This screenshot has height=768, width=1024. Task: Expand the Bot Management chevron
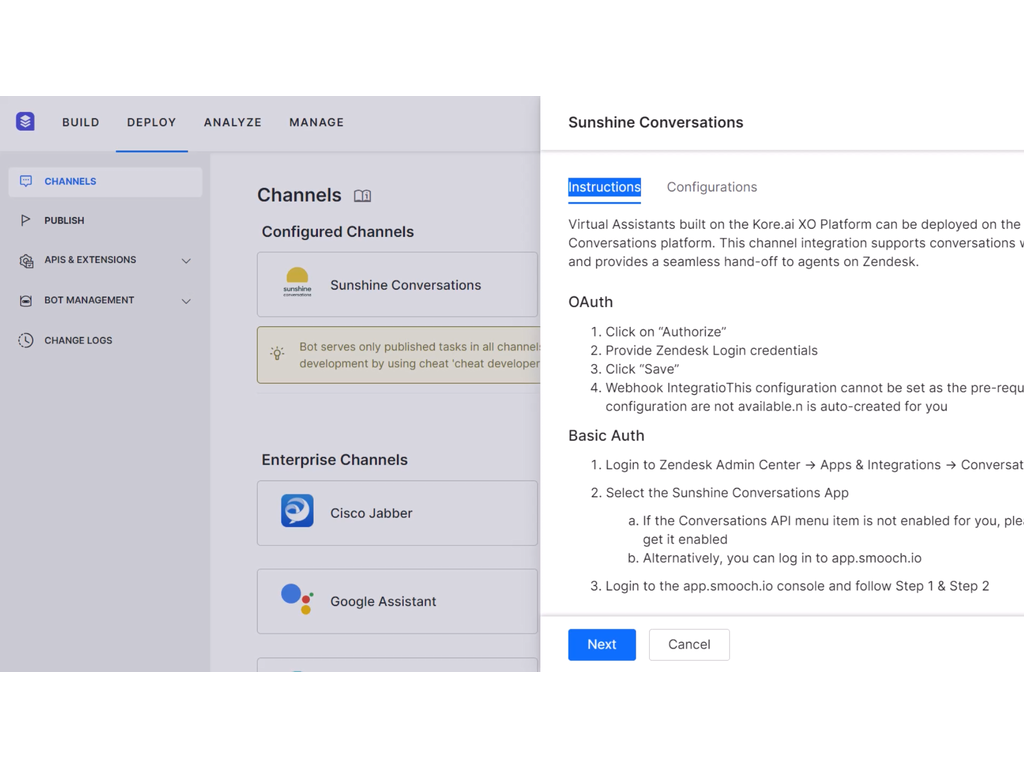pyautogui.click(x=186, y=301)
